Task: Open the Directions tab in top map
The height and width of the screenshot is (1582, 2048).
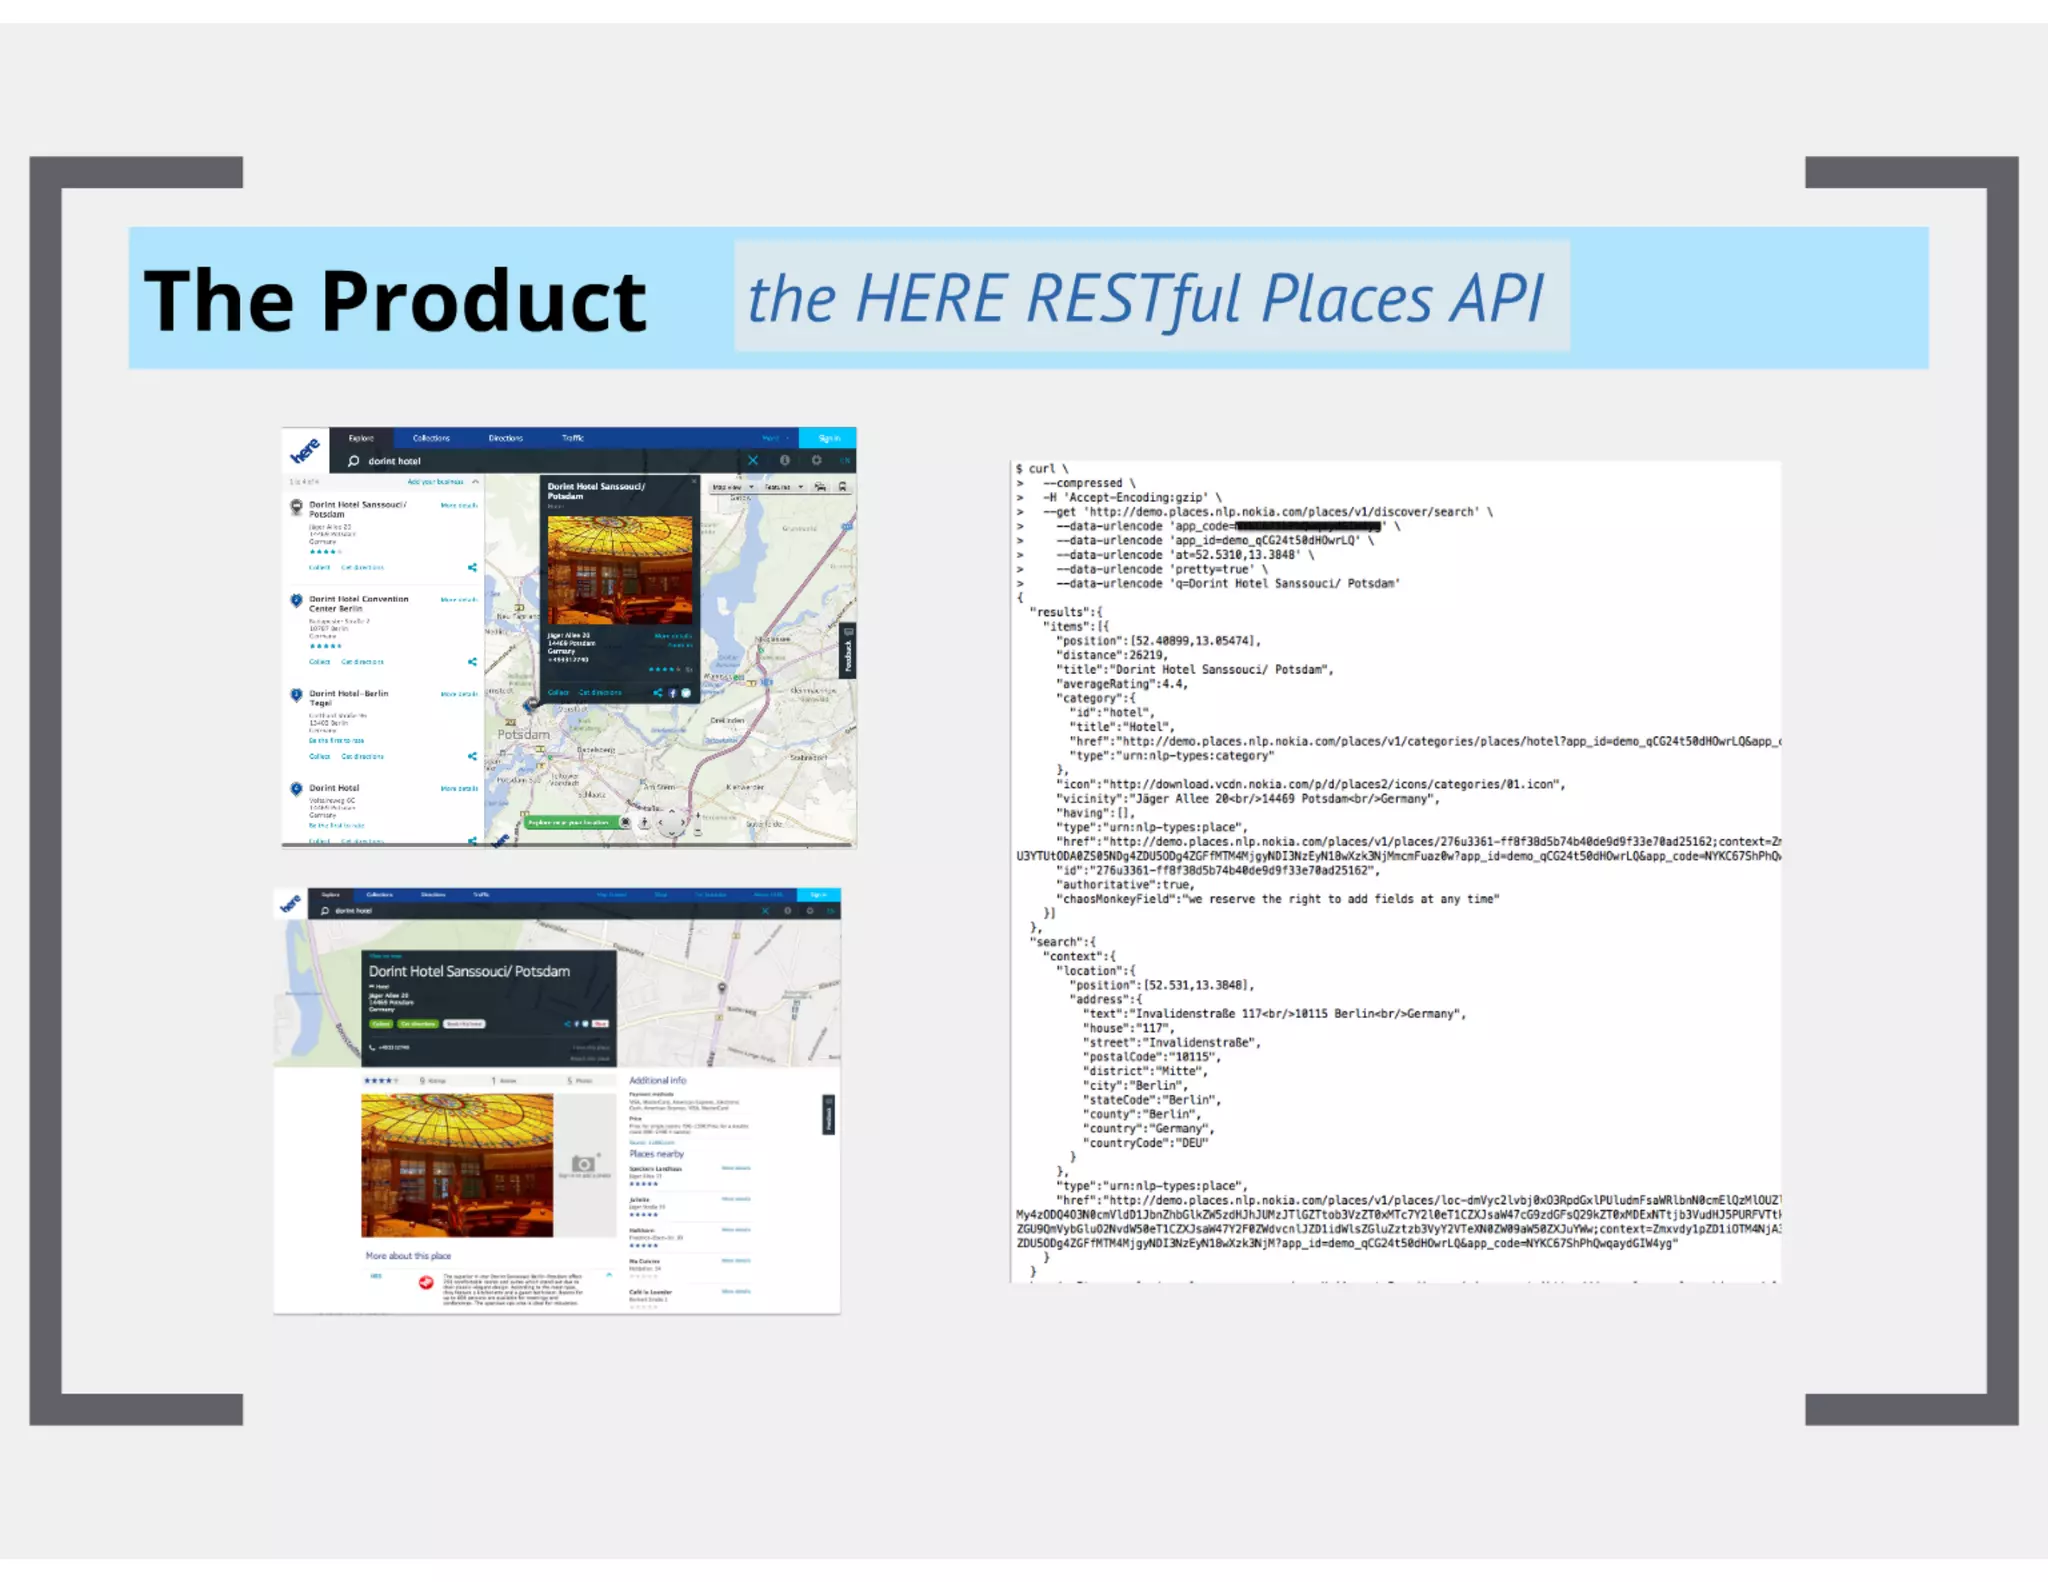Action: pyautogui.click(x=505, y=438)
